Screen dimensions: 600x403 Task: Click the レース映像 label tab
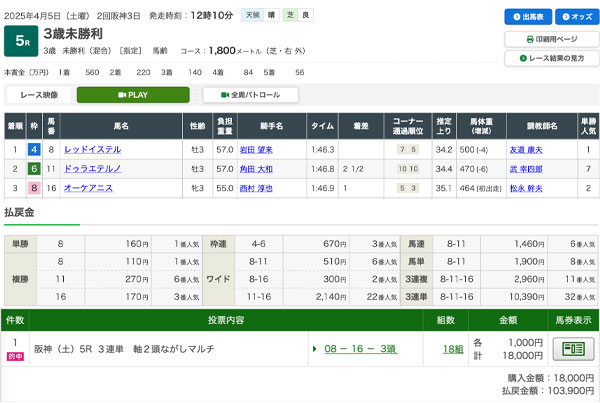(x=39, y=95)
